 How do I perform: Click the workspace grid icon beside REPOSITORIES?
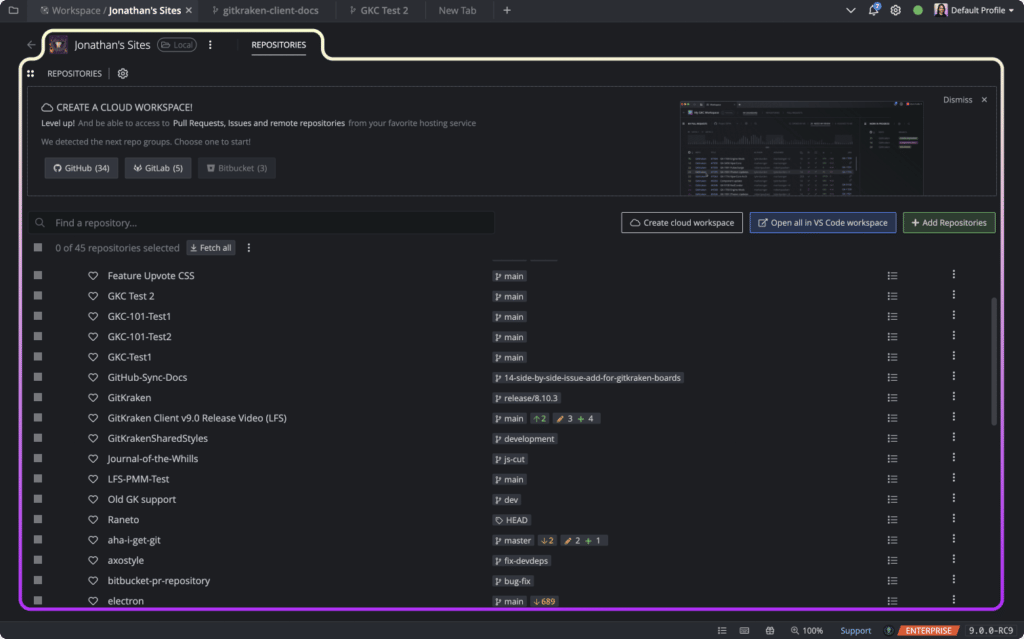(31, 74)
